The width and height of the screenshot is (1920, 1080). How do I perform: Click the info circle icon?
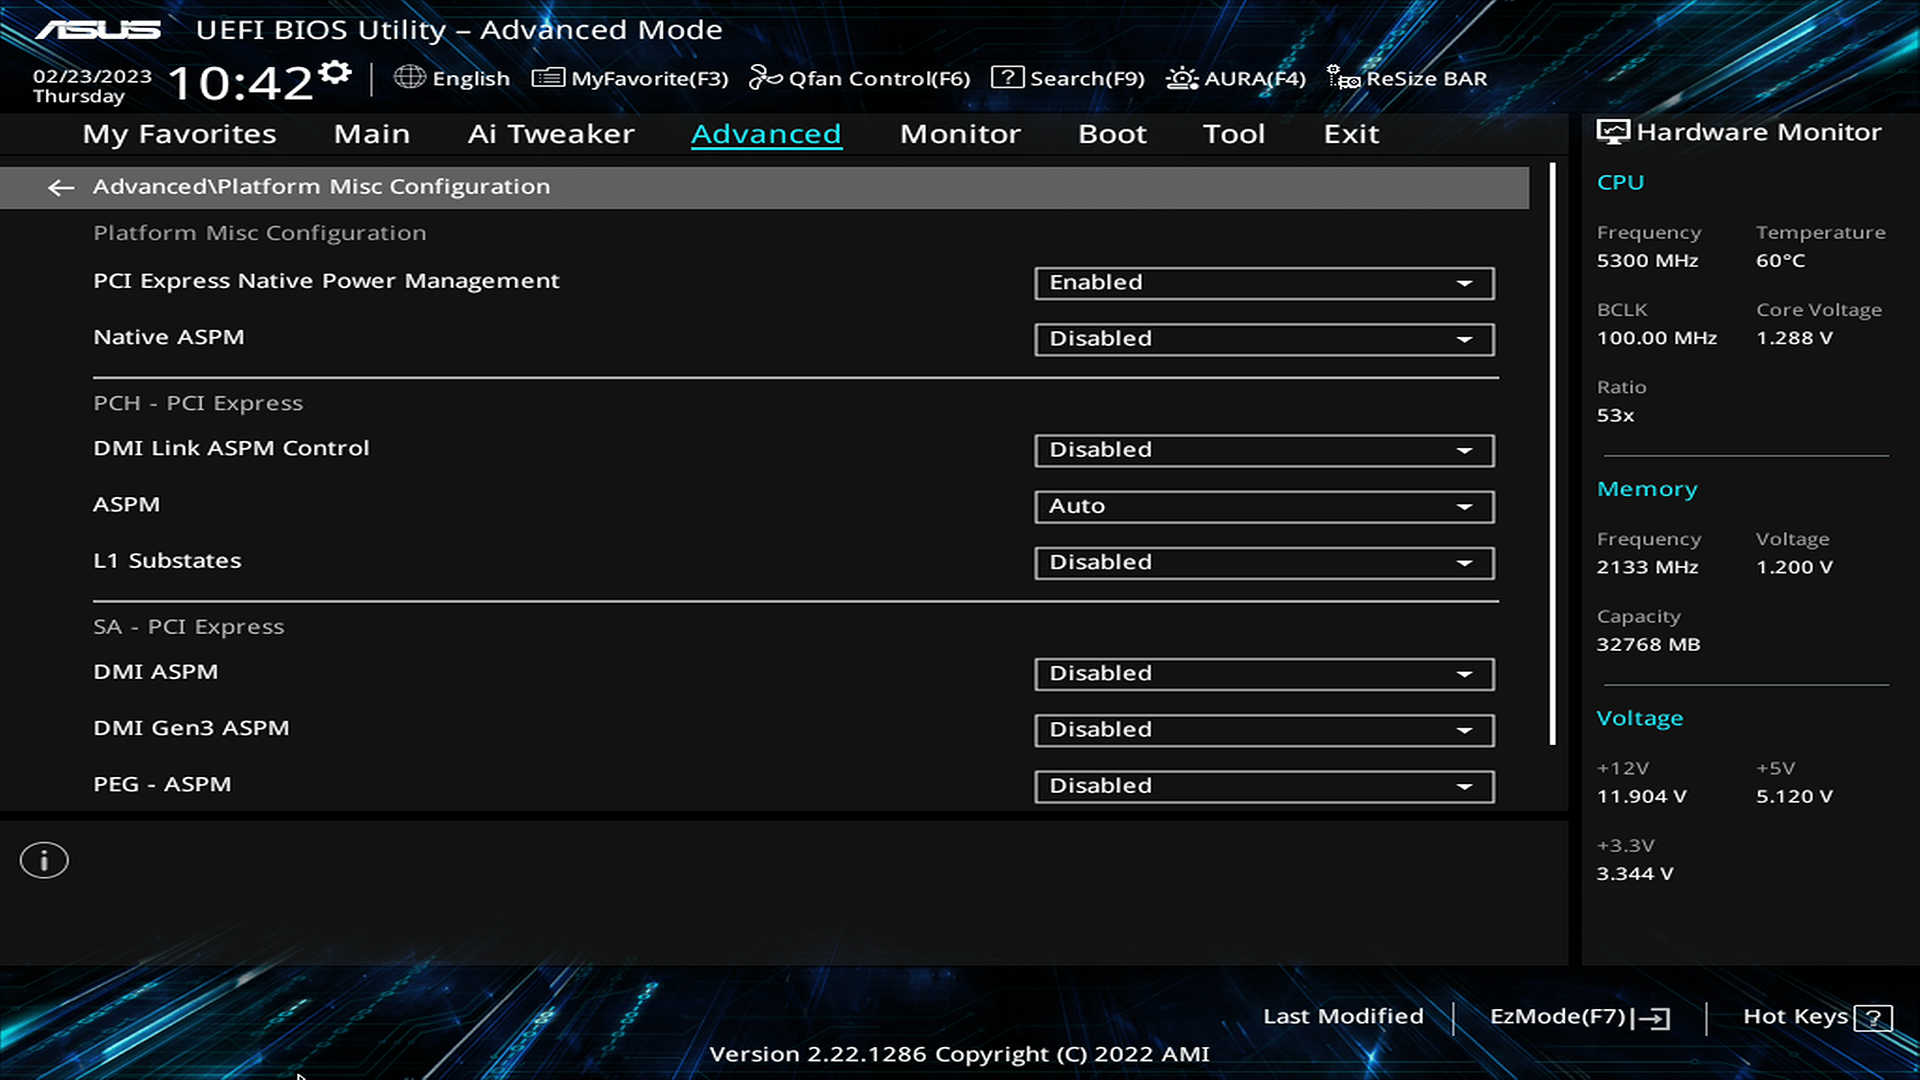coord(44,860)
